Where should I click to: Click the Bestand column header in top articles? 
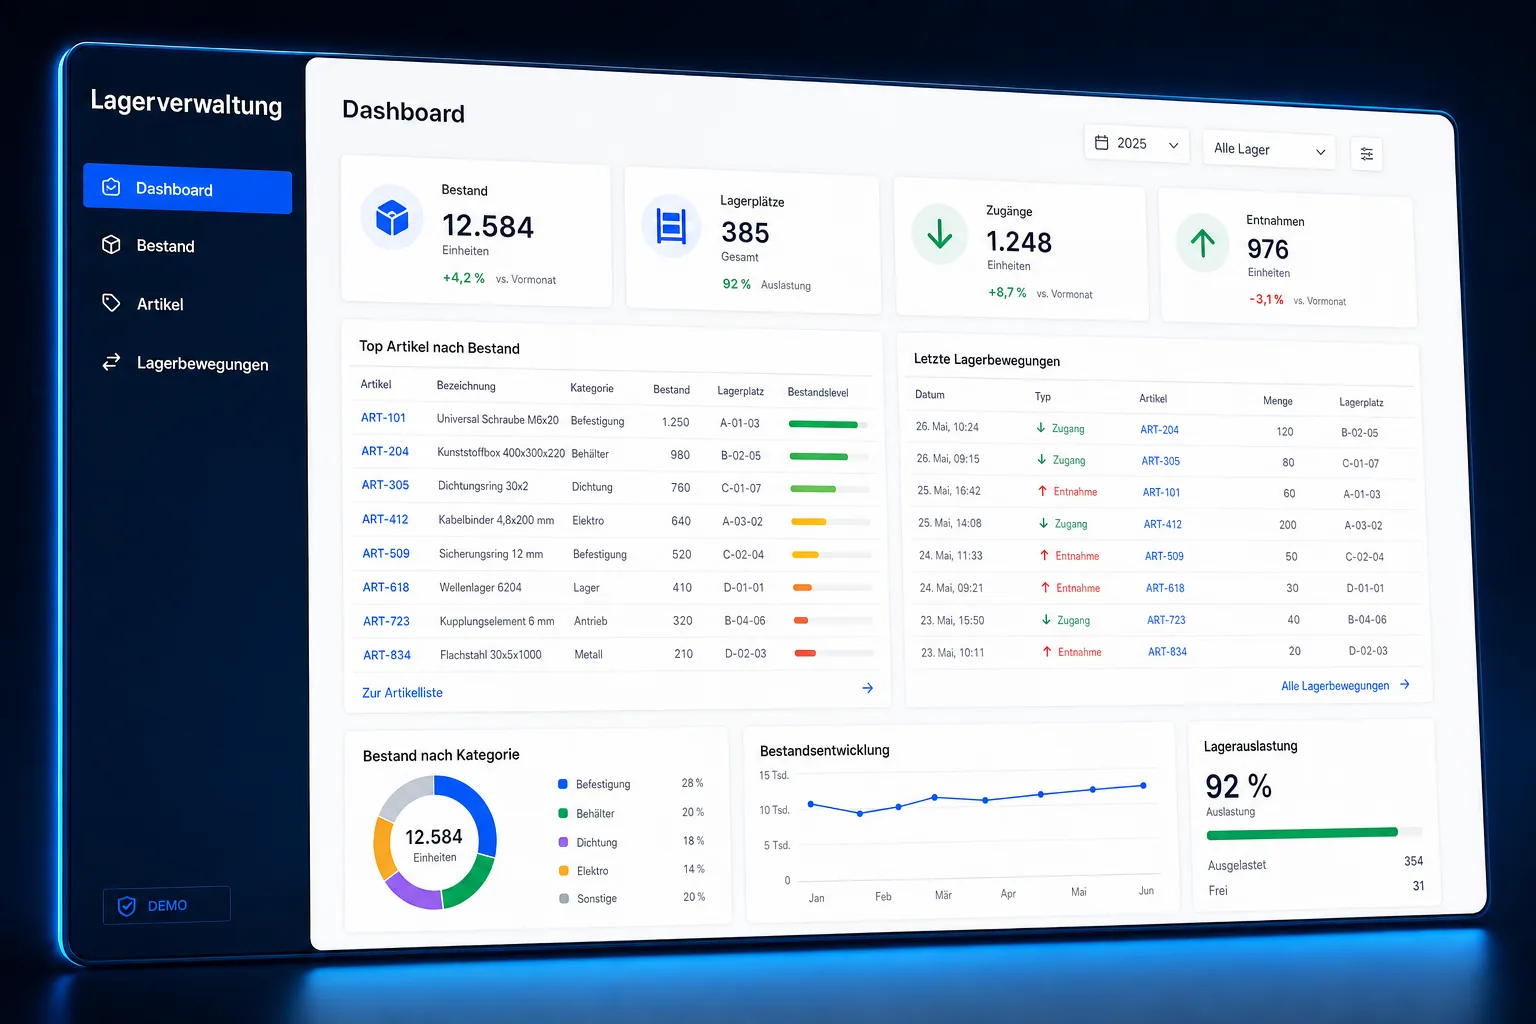pyautogui.click(x=671, y=390)
